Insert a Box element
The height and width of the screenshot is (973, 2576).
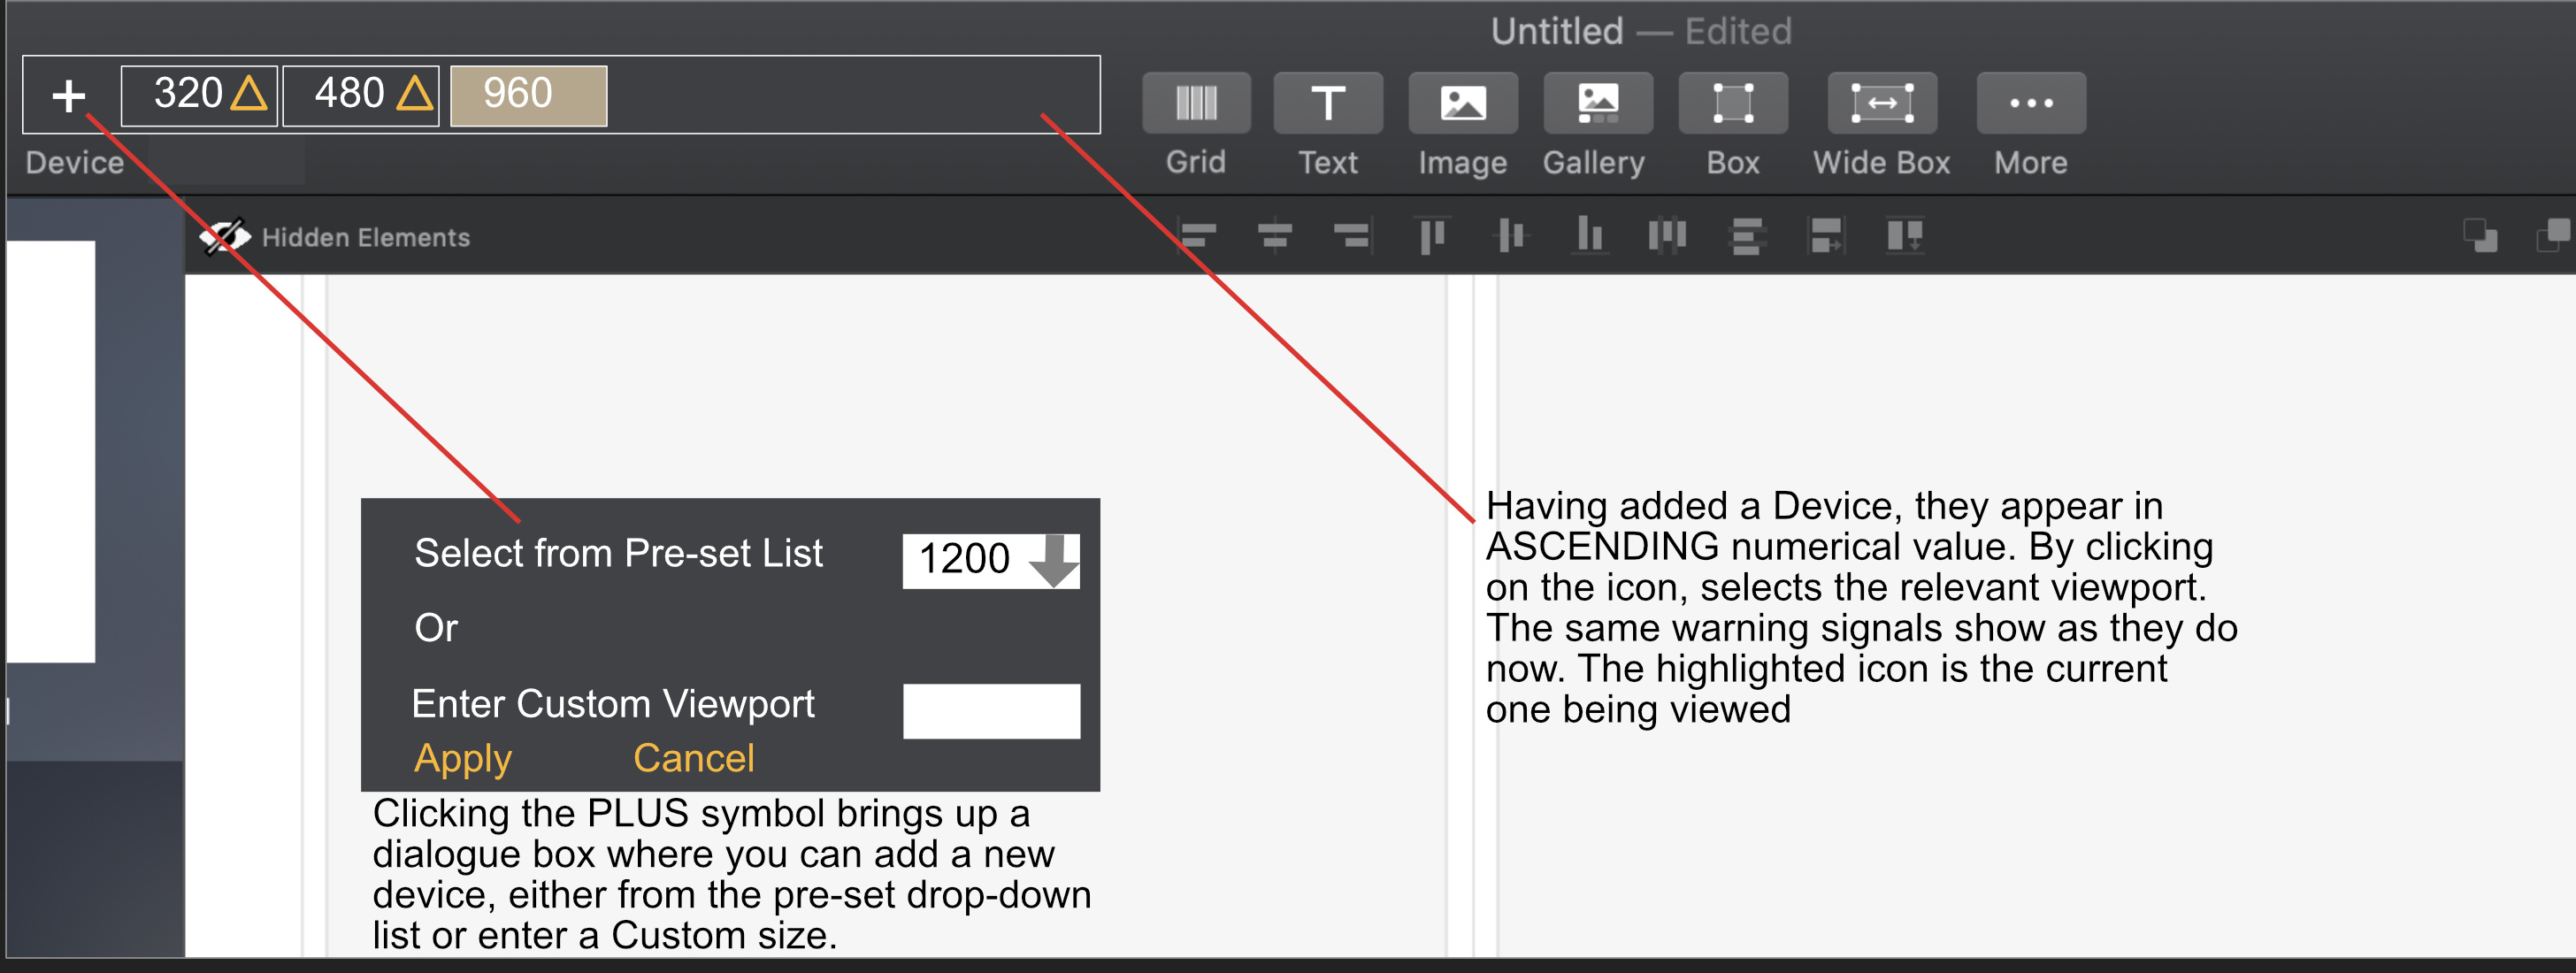1733,103
